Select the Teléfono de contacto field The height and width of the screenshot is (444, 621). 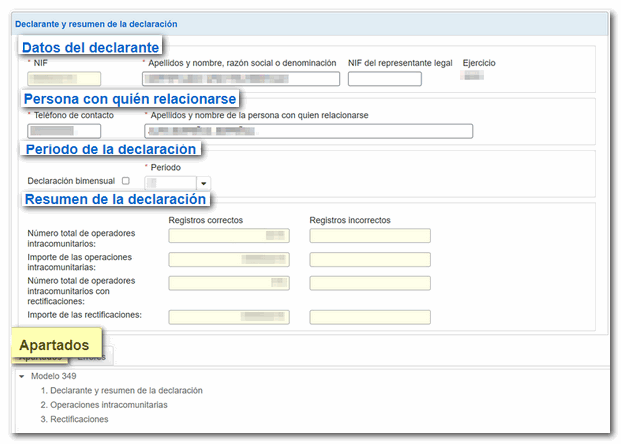[64, 131]
